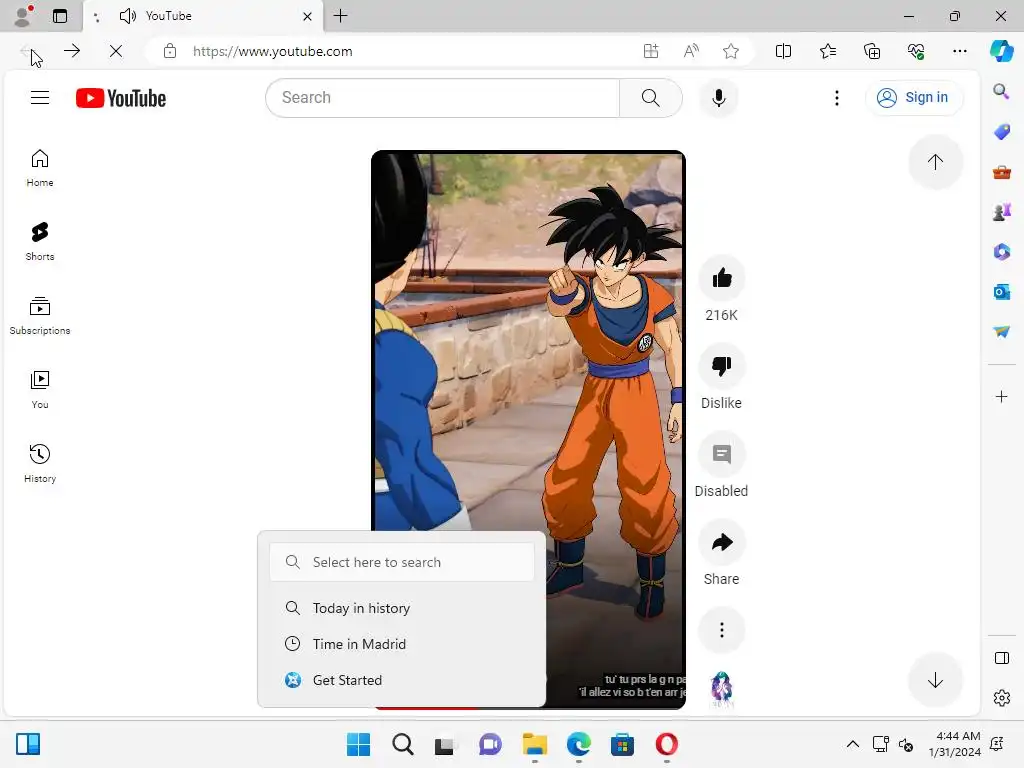
Task: Add a sidebar app with plus
Action: click(1002, 396)
